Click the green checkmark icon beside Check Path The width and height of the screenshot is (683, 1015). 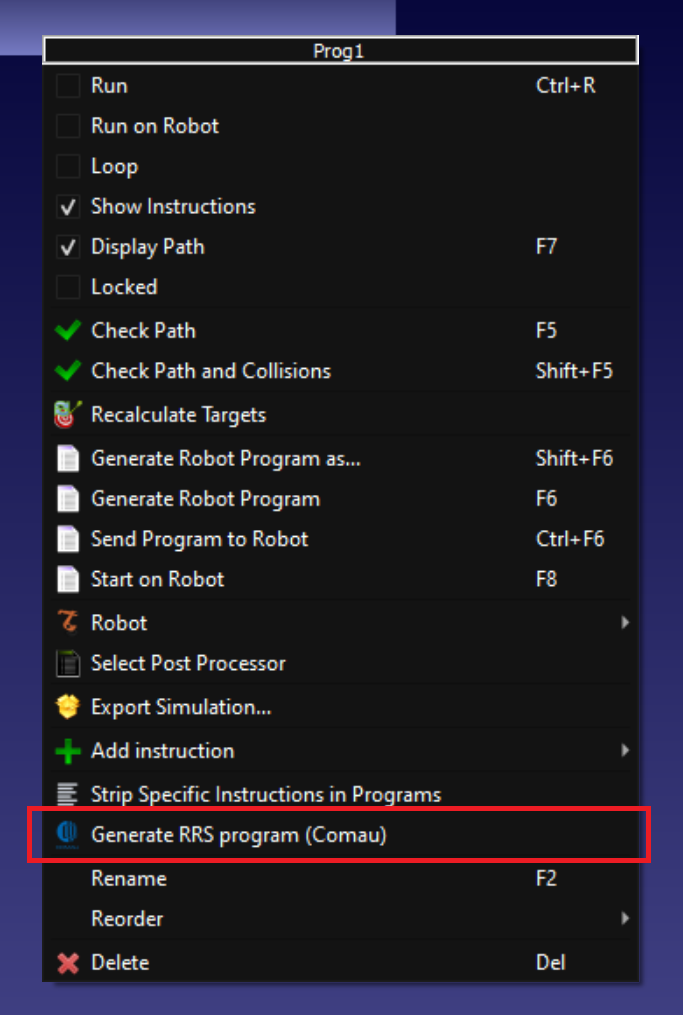coord(68,331)
